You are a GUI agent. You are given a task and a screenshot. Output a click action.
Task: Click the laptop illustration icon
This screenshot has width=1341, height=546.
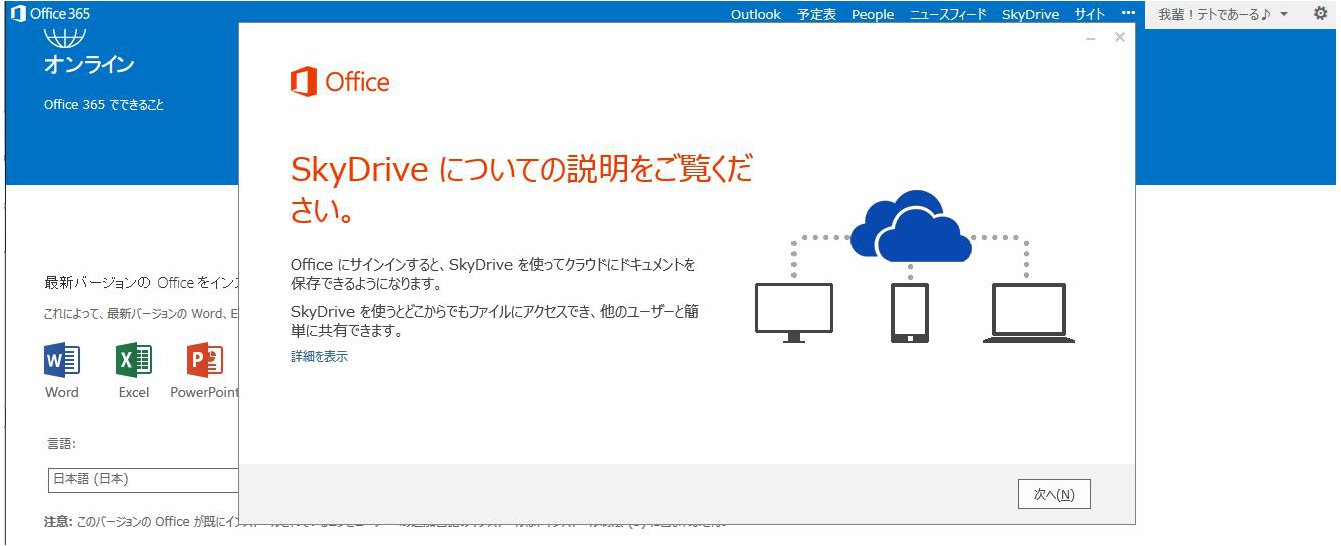[1028, 313]
